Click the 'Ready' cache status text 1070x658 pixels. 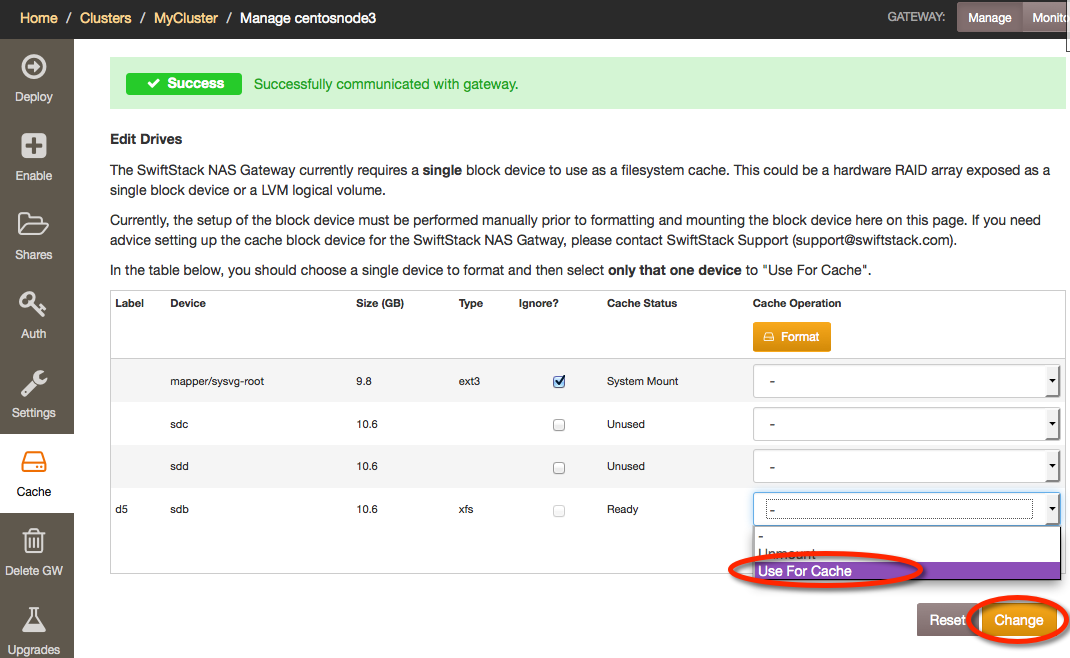coord(622,509)
